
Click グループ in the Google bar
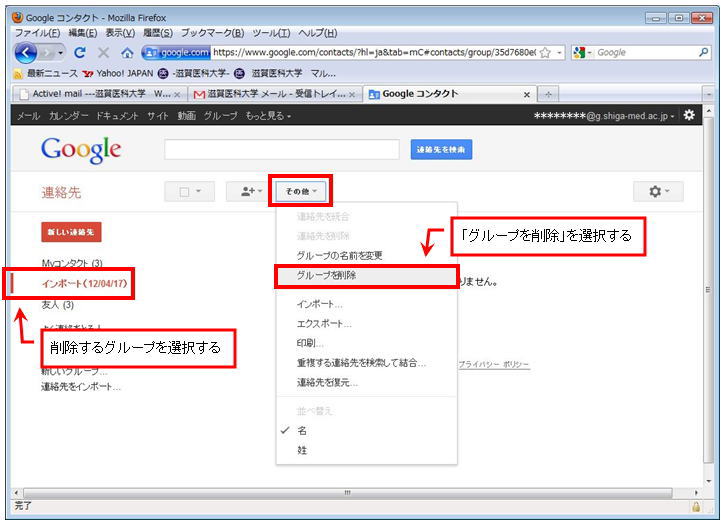tap(220, 116)
